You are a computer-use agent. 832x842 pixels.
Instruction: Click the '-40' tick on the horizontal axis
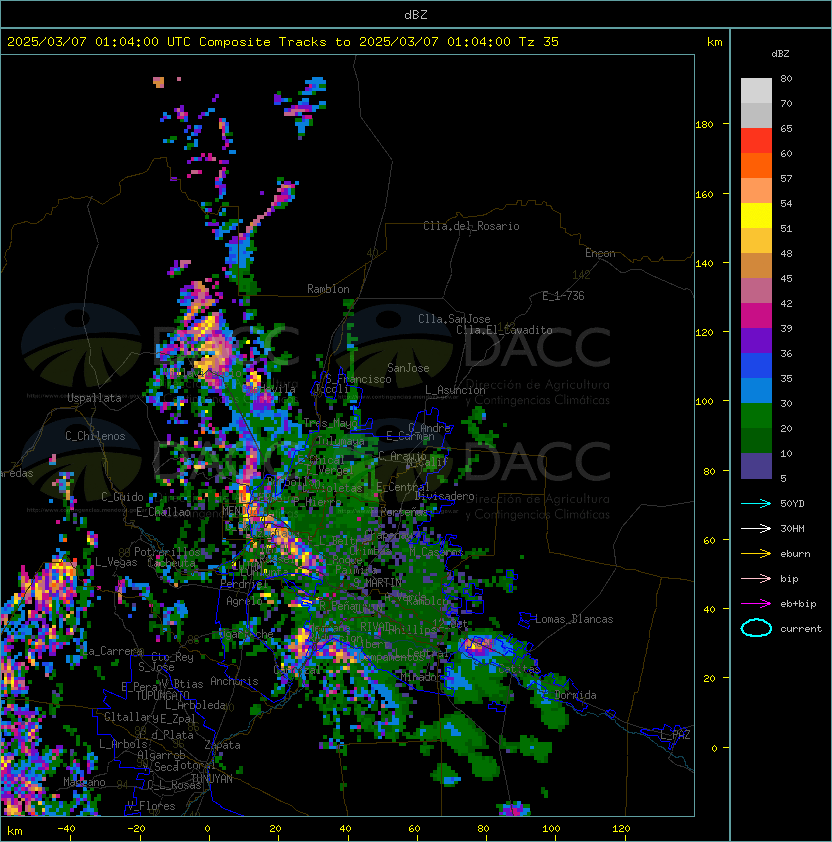pos(67,829)
